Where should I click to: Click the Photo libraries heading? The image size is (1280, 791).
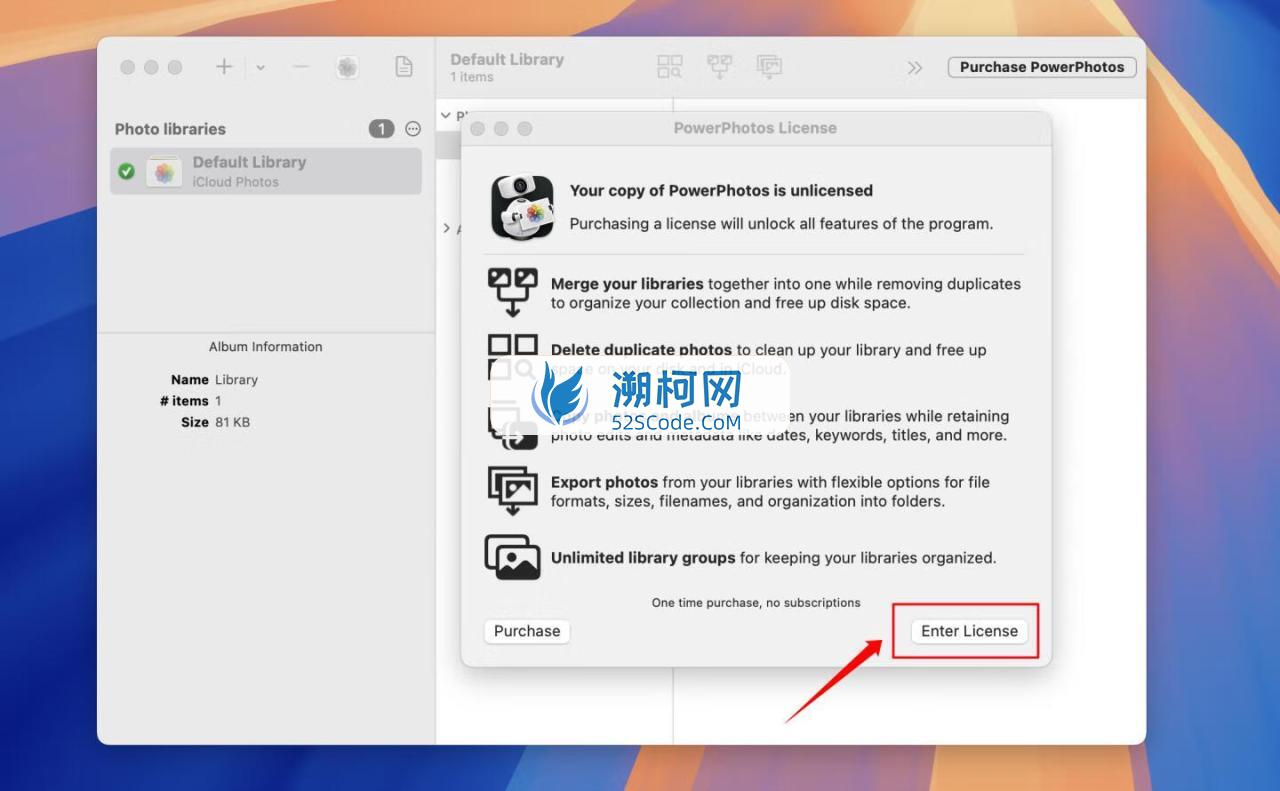tap(170, 129)
